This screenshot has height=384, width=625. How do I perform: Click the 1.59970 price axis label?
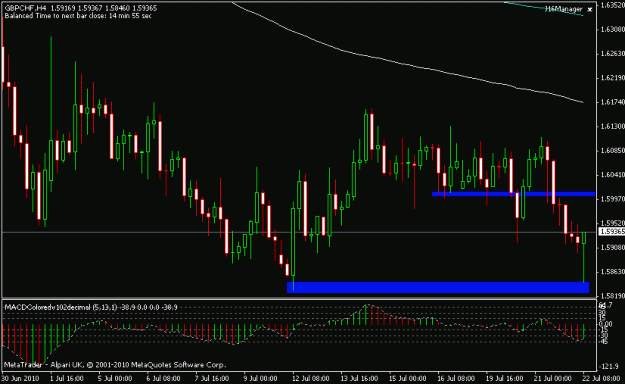pos(612,199)
